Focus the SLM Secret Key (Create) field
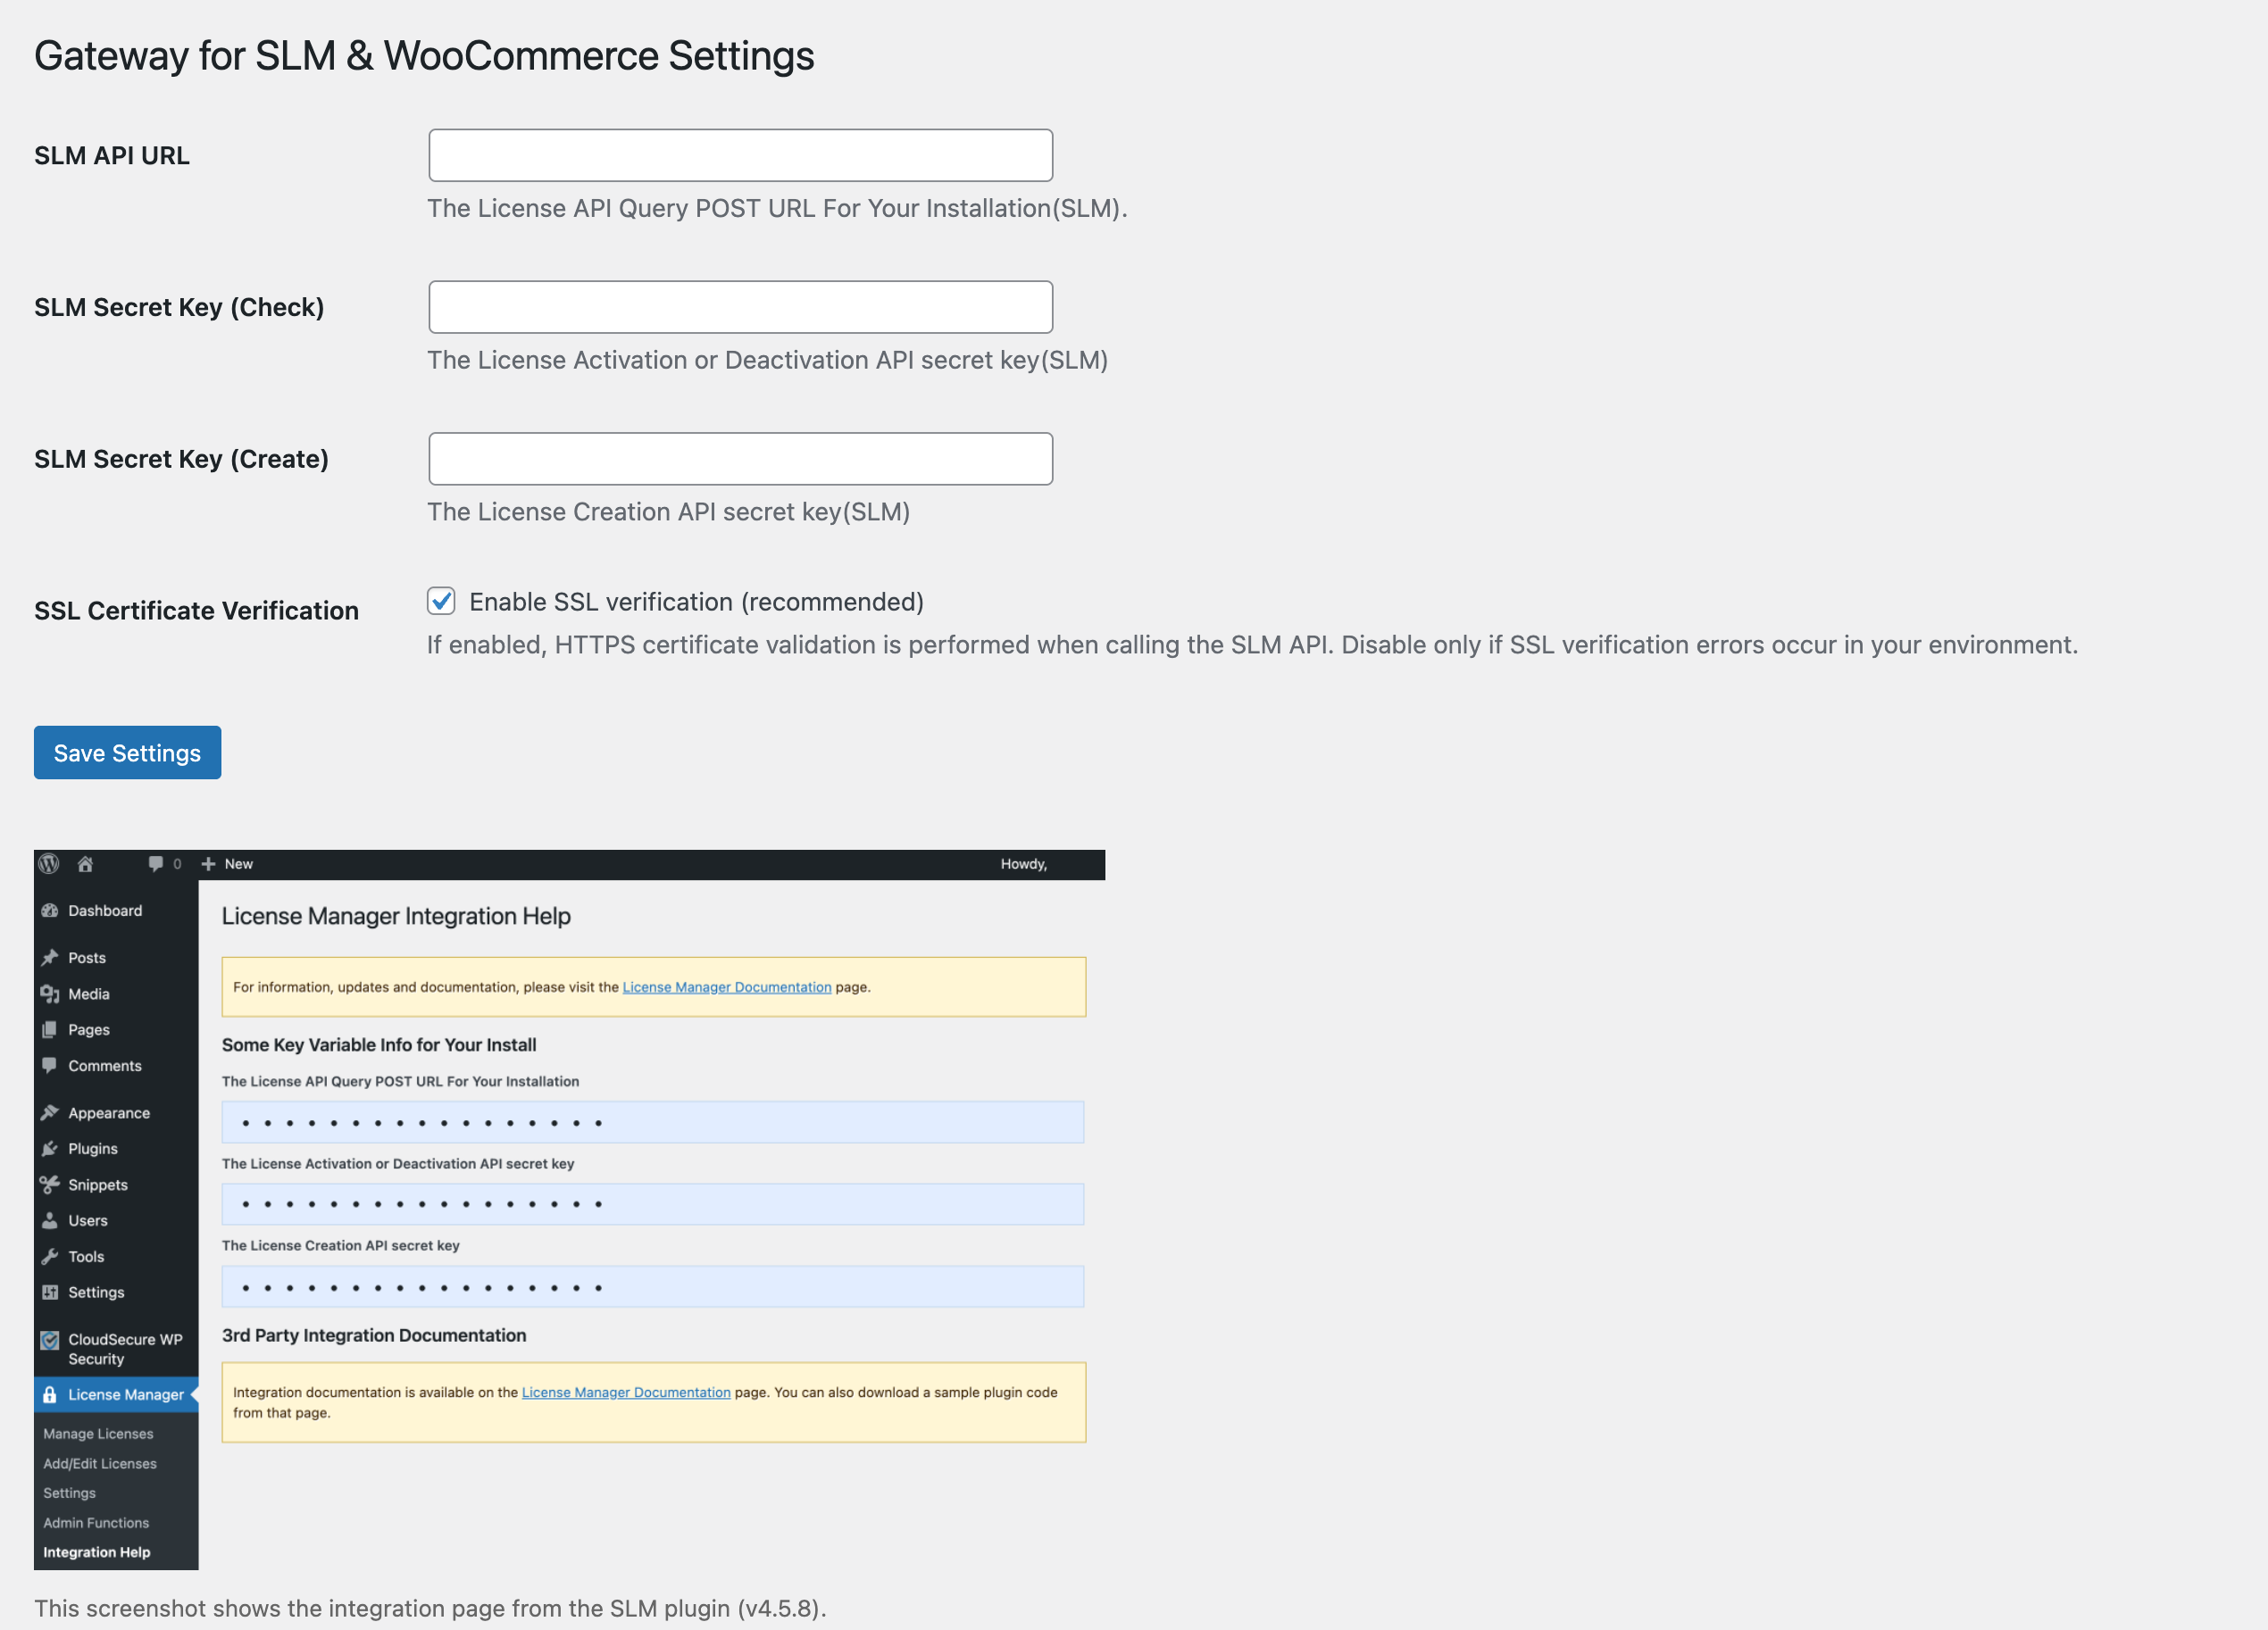This screenshot has height=1630, width=2268. tap(740, 460)
